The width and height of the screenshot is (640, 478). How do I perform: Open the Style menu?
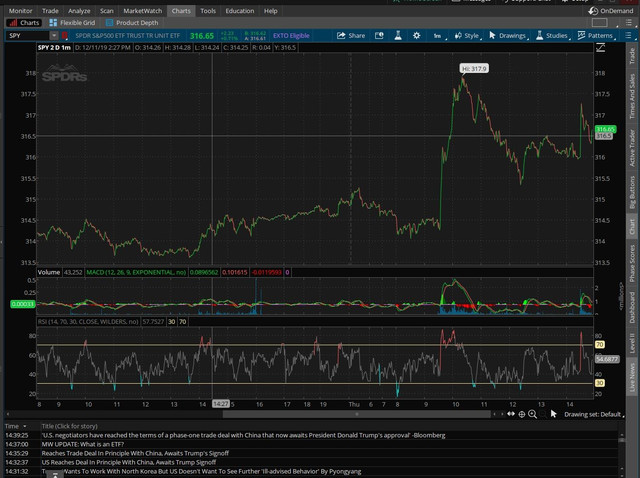pyautogui.click(x=468, y=36)
